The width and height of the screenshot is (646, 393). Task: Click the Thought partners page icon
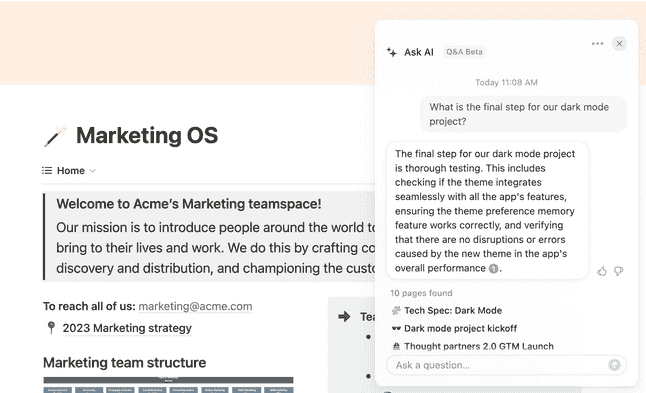tap(396, 346)
